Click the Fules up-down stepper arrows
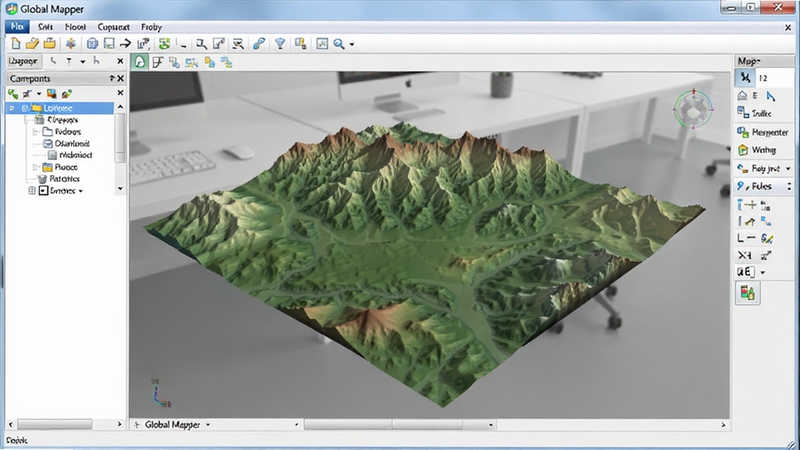The width and height of the screenshot is (800, 450). [789, 186]
